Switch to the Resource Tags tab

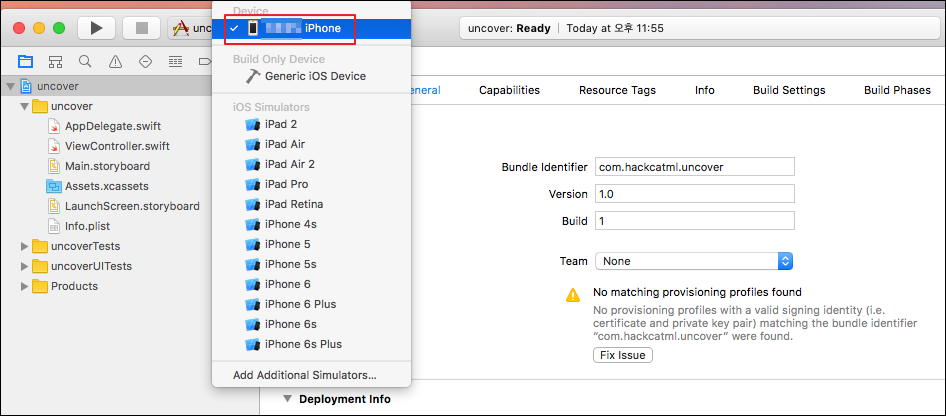[617, 90]
